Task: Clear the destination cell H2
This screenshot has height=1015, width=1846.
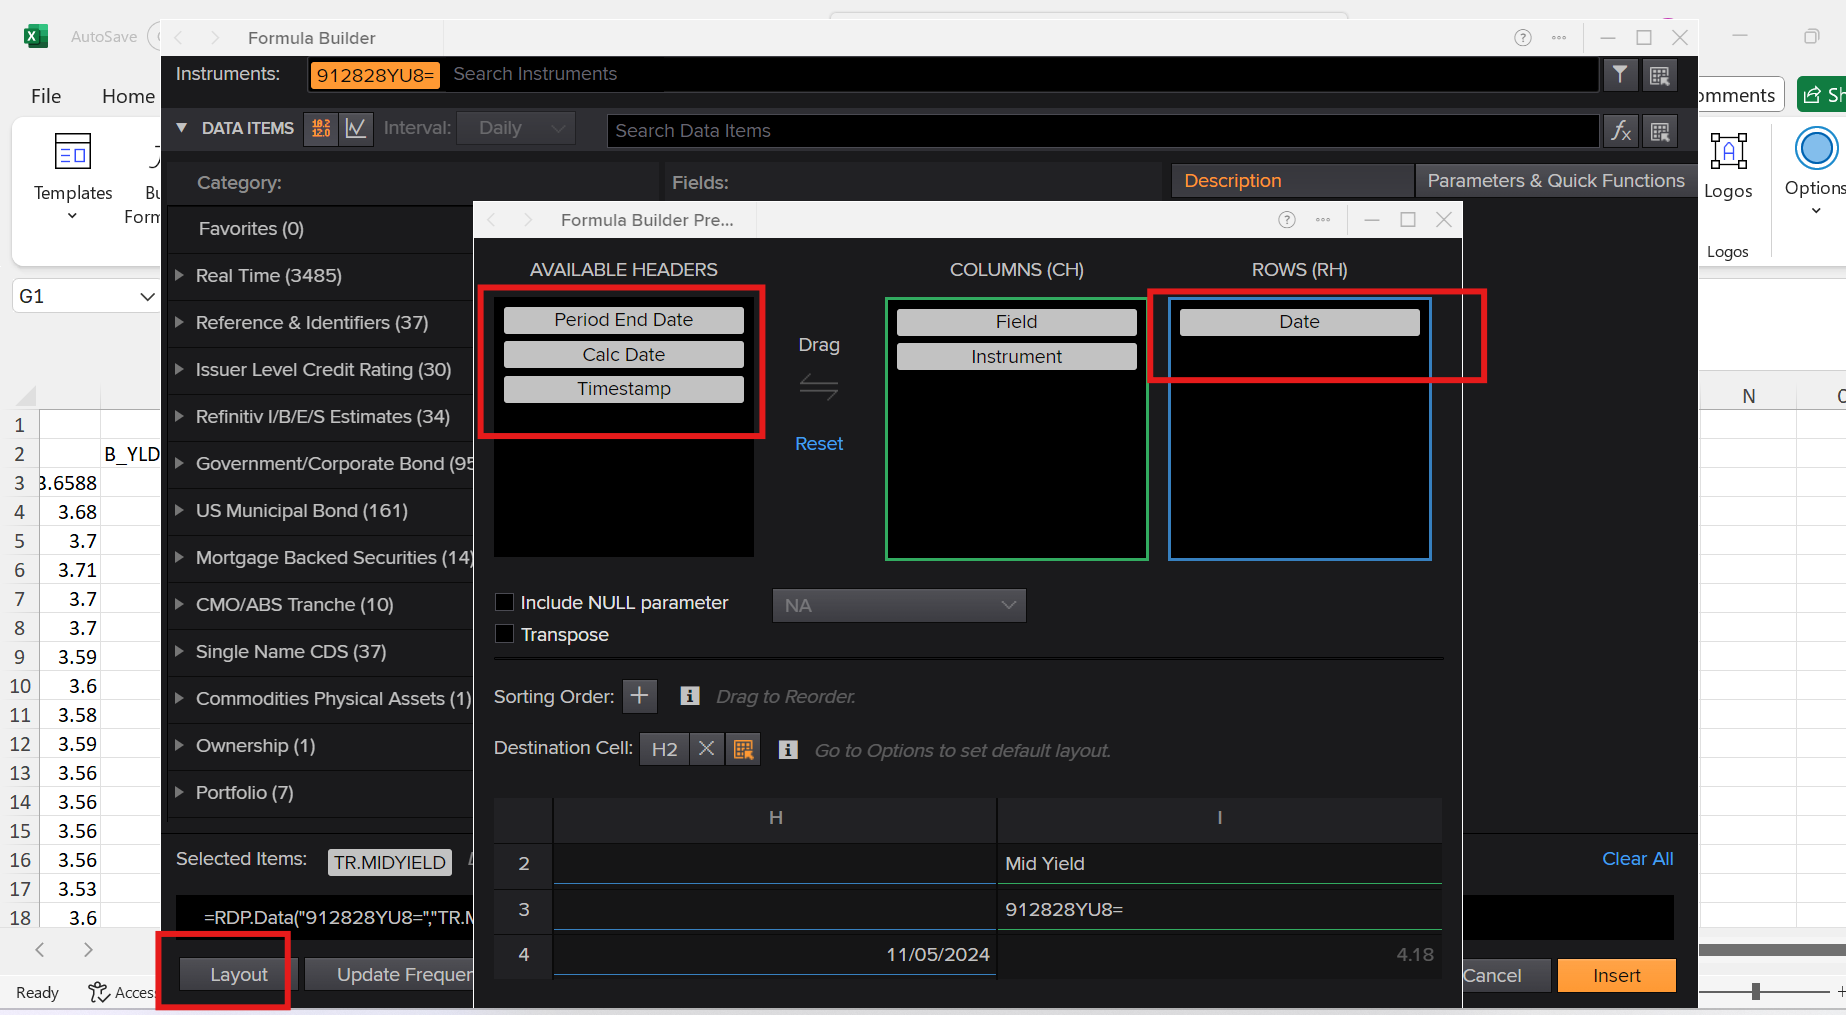Action: click(x=706, y=749)
